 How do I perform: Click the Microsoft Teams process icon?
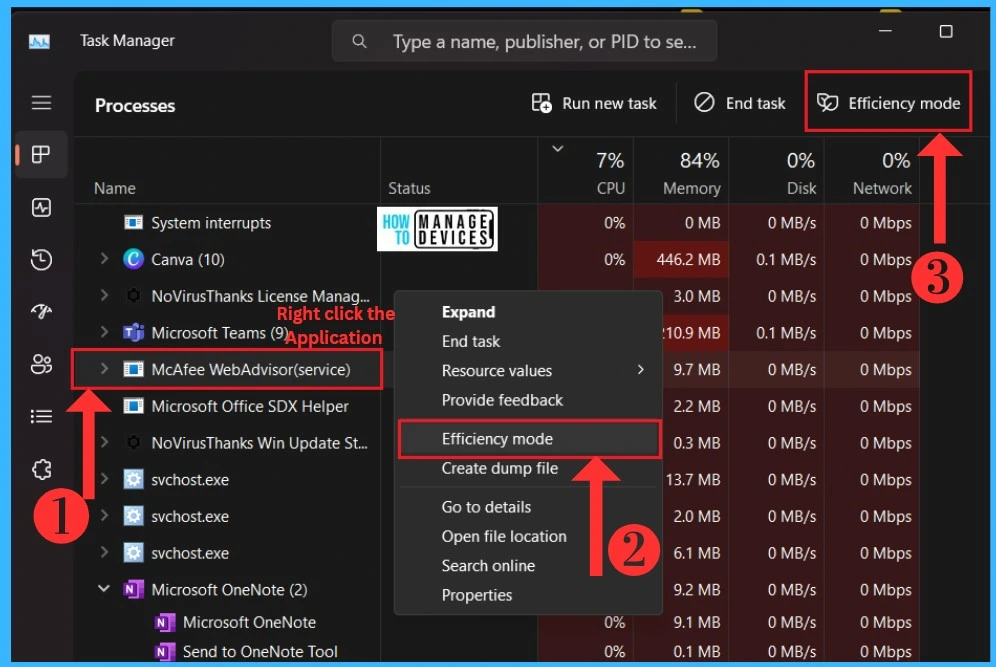point(133,332)
